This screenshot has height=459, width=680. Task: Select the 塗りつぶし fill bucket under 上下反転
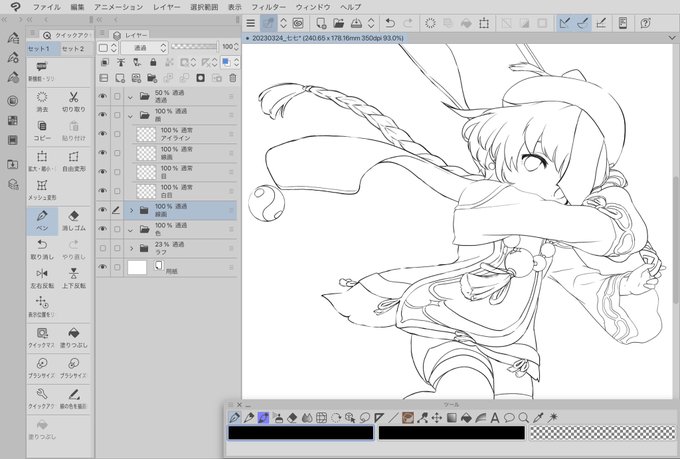click(74, 338)
